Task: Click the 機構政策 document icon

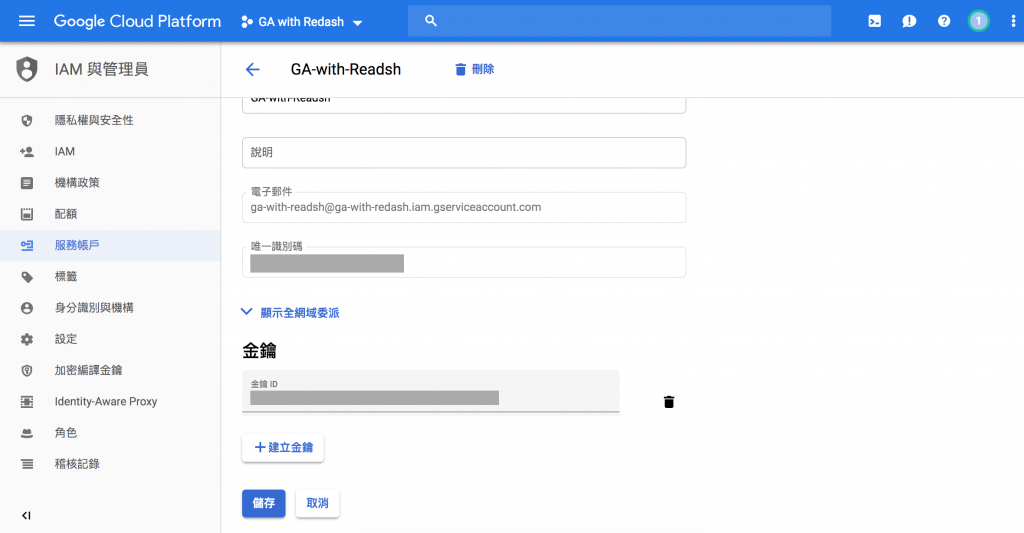Action: (27, 183)
